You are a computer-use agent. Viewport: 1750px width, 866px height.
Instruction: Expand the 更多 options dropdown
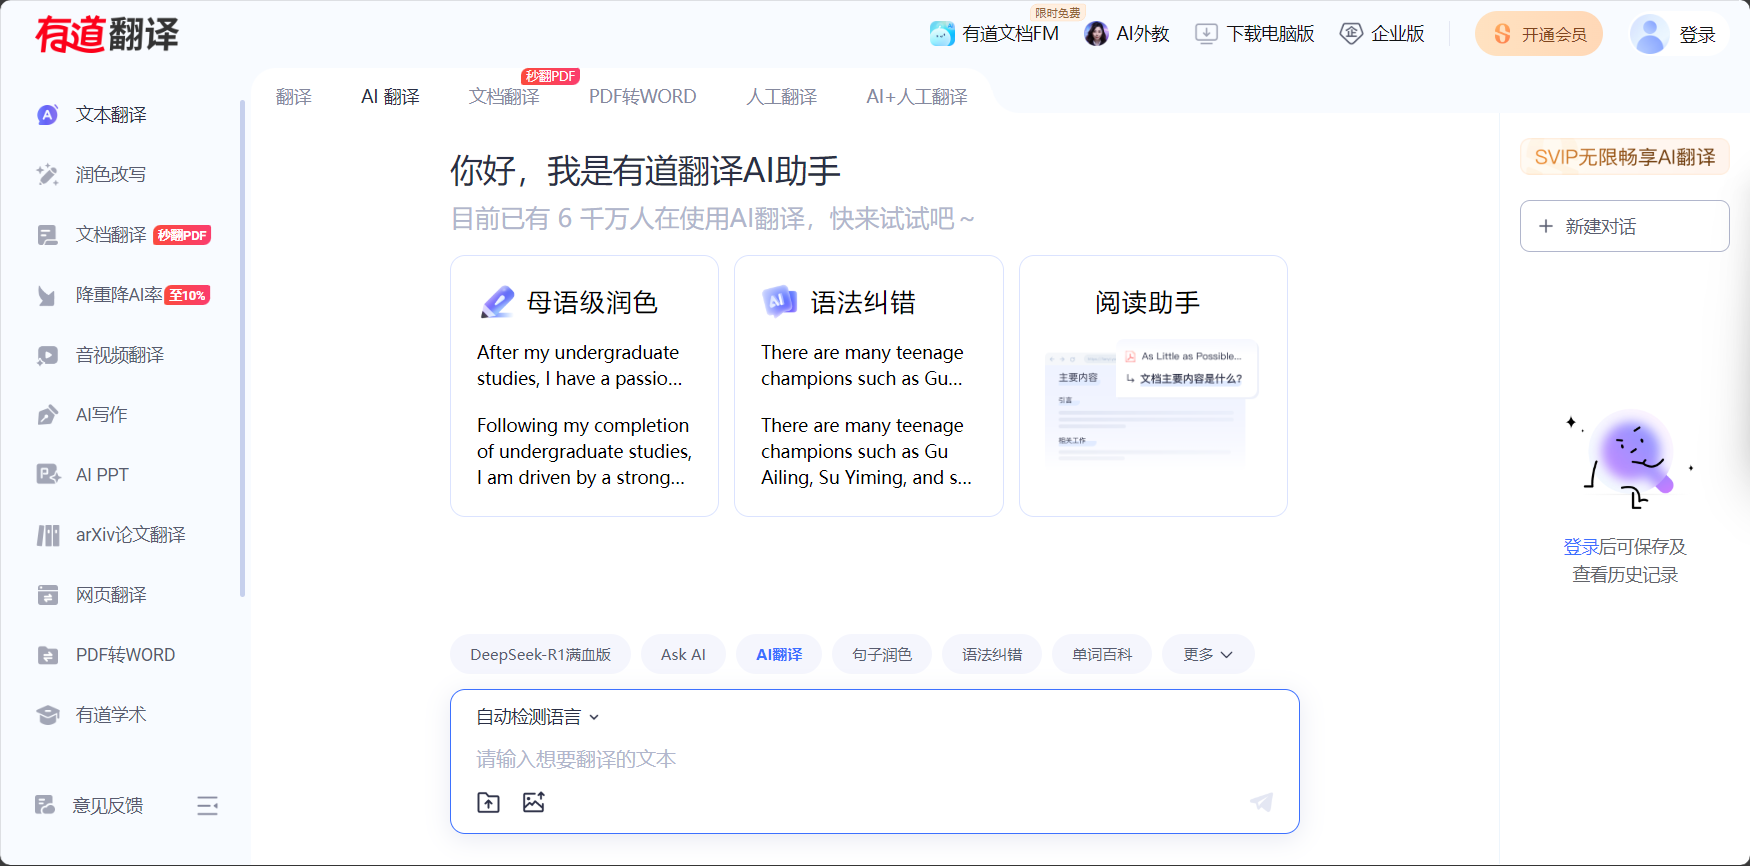[x=1207, y=654]
